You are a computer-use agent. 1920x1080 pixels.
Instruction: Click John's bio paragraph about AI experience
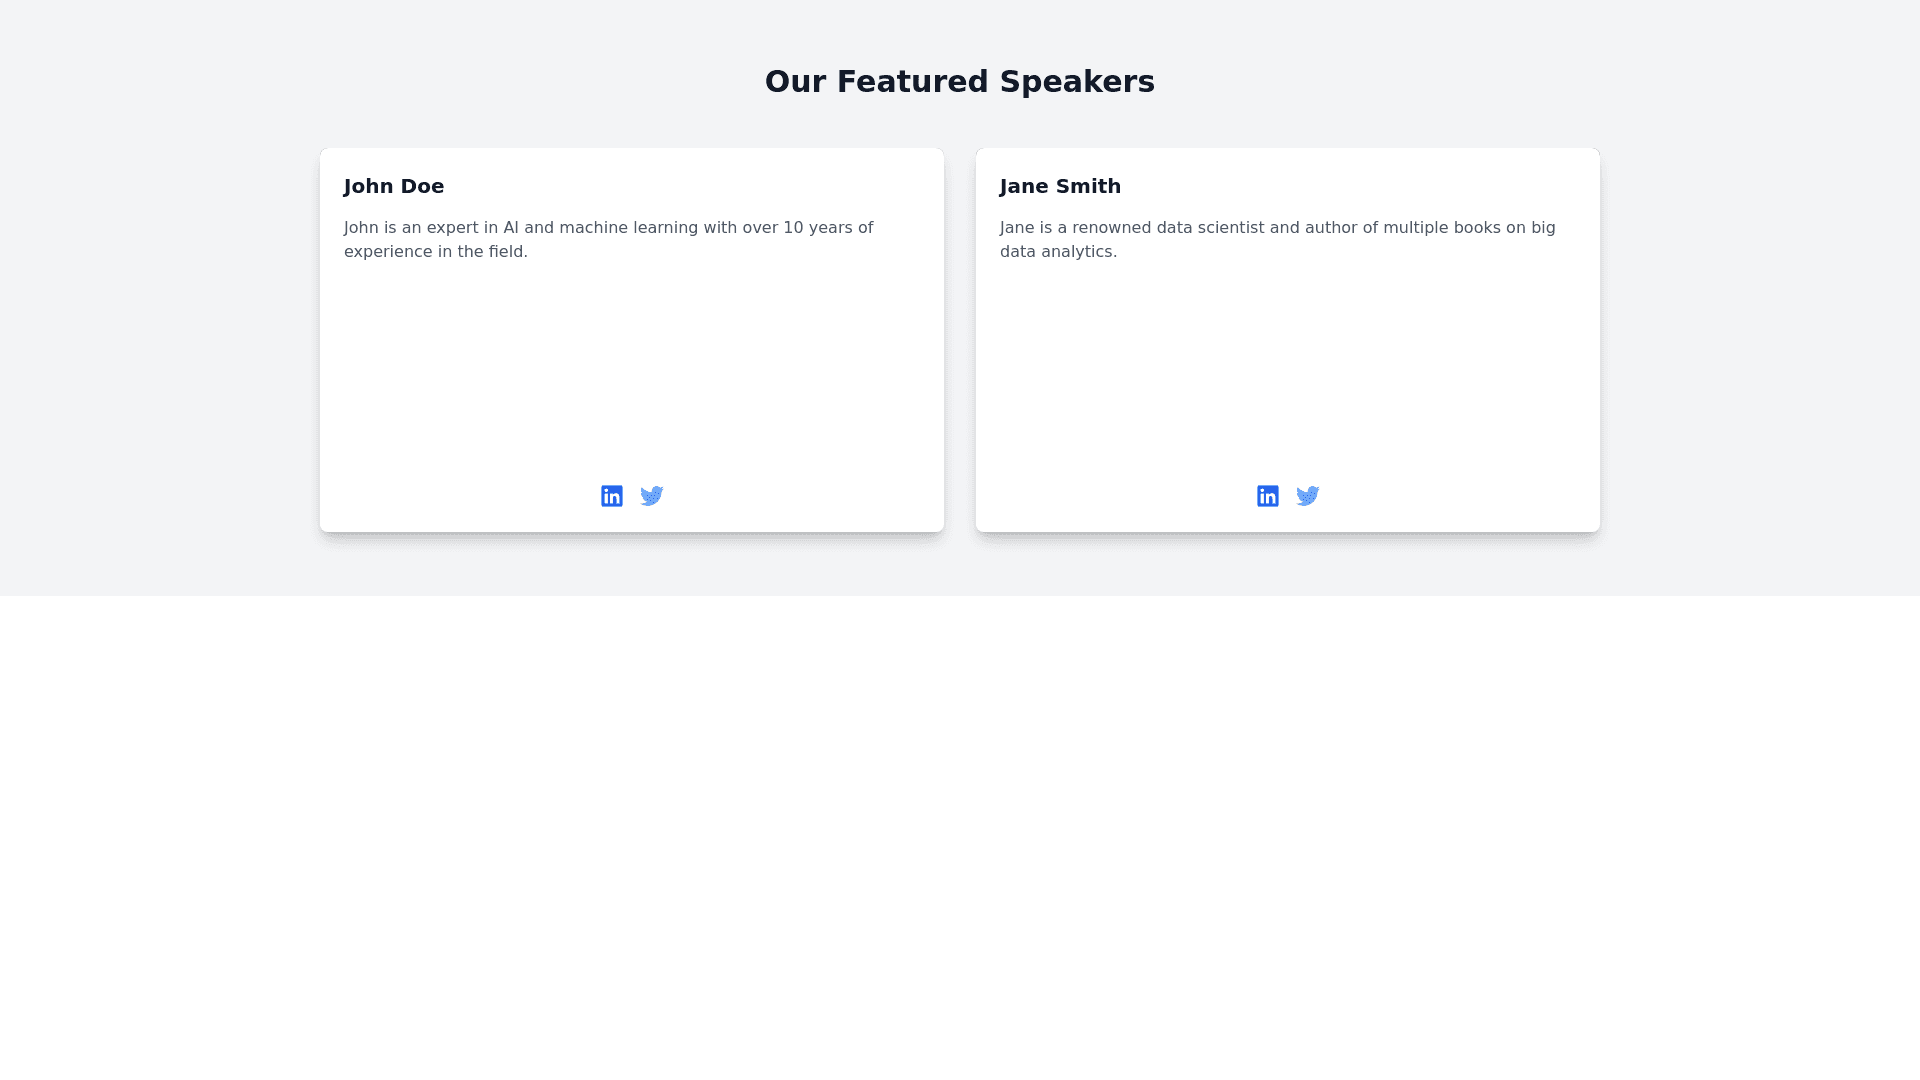pos(608,239)
